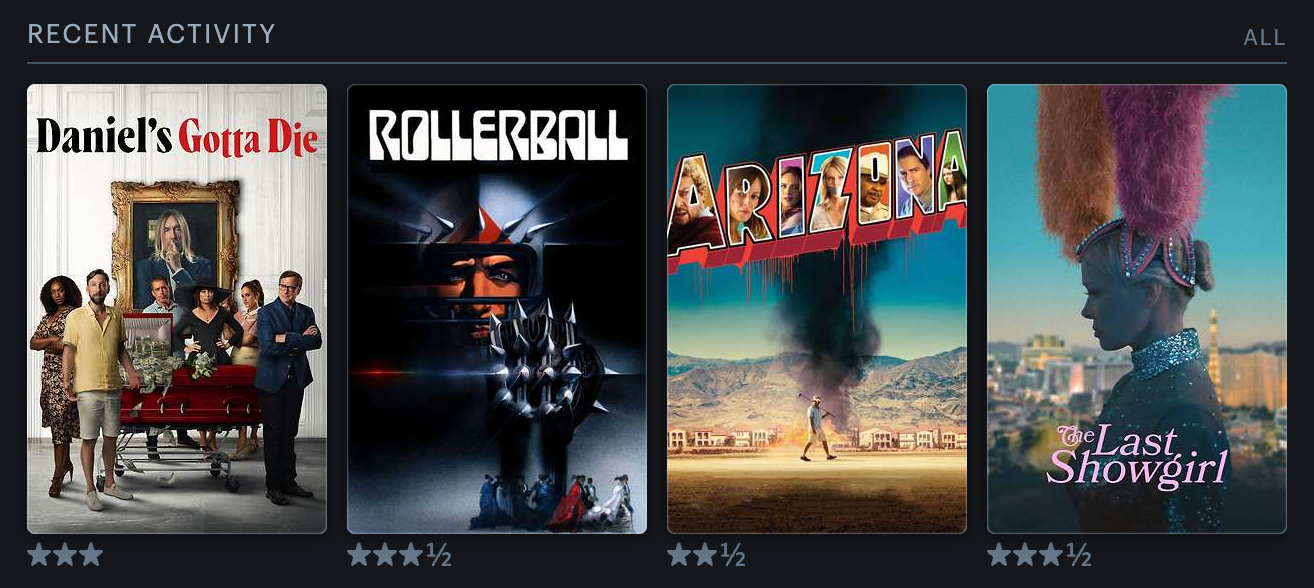Click the half-star symbol under Rollerball
1314x588 pixels.
click(439, 555)
